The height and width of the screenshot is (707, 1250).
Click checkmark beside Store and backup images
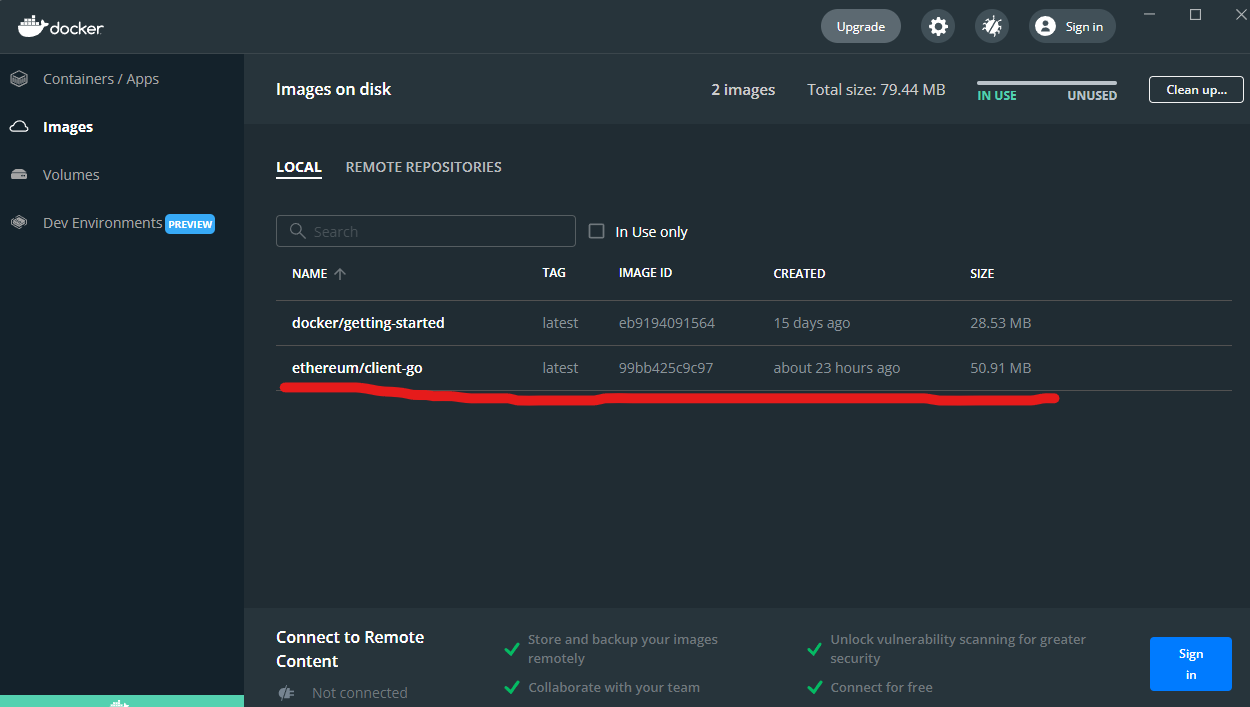(512, 649)
